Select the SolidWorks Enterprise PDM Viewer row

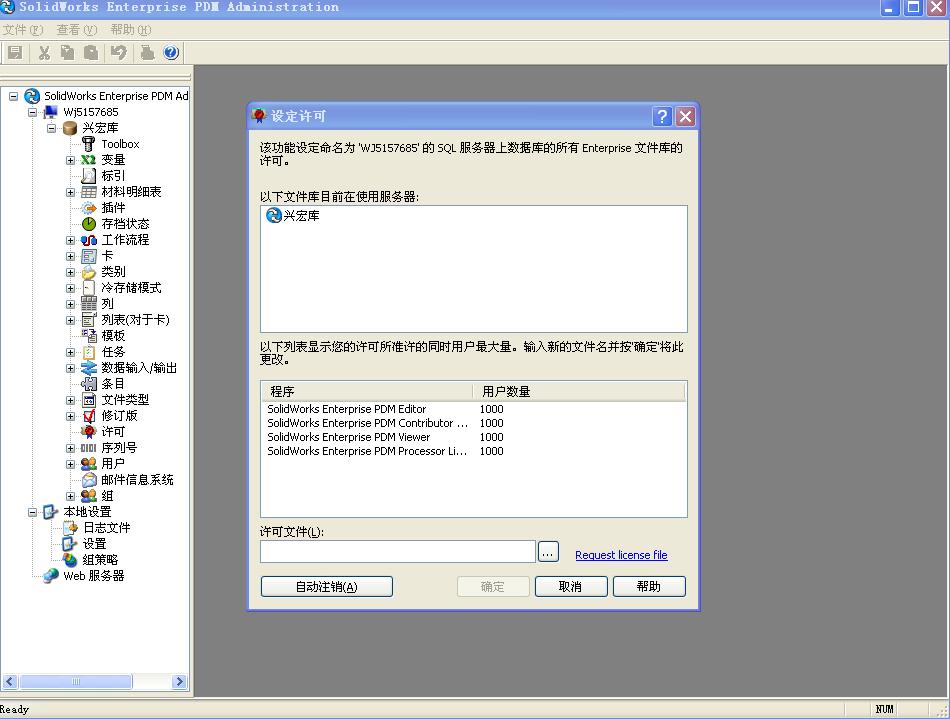[474, 437]
